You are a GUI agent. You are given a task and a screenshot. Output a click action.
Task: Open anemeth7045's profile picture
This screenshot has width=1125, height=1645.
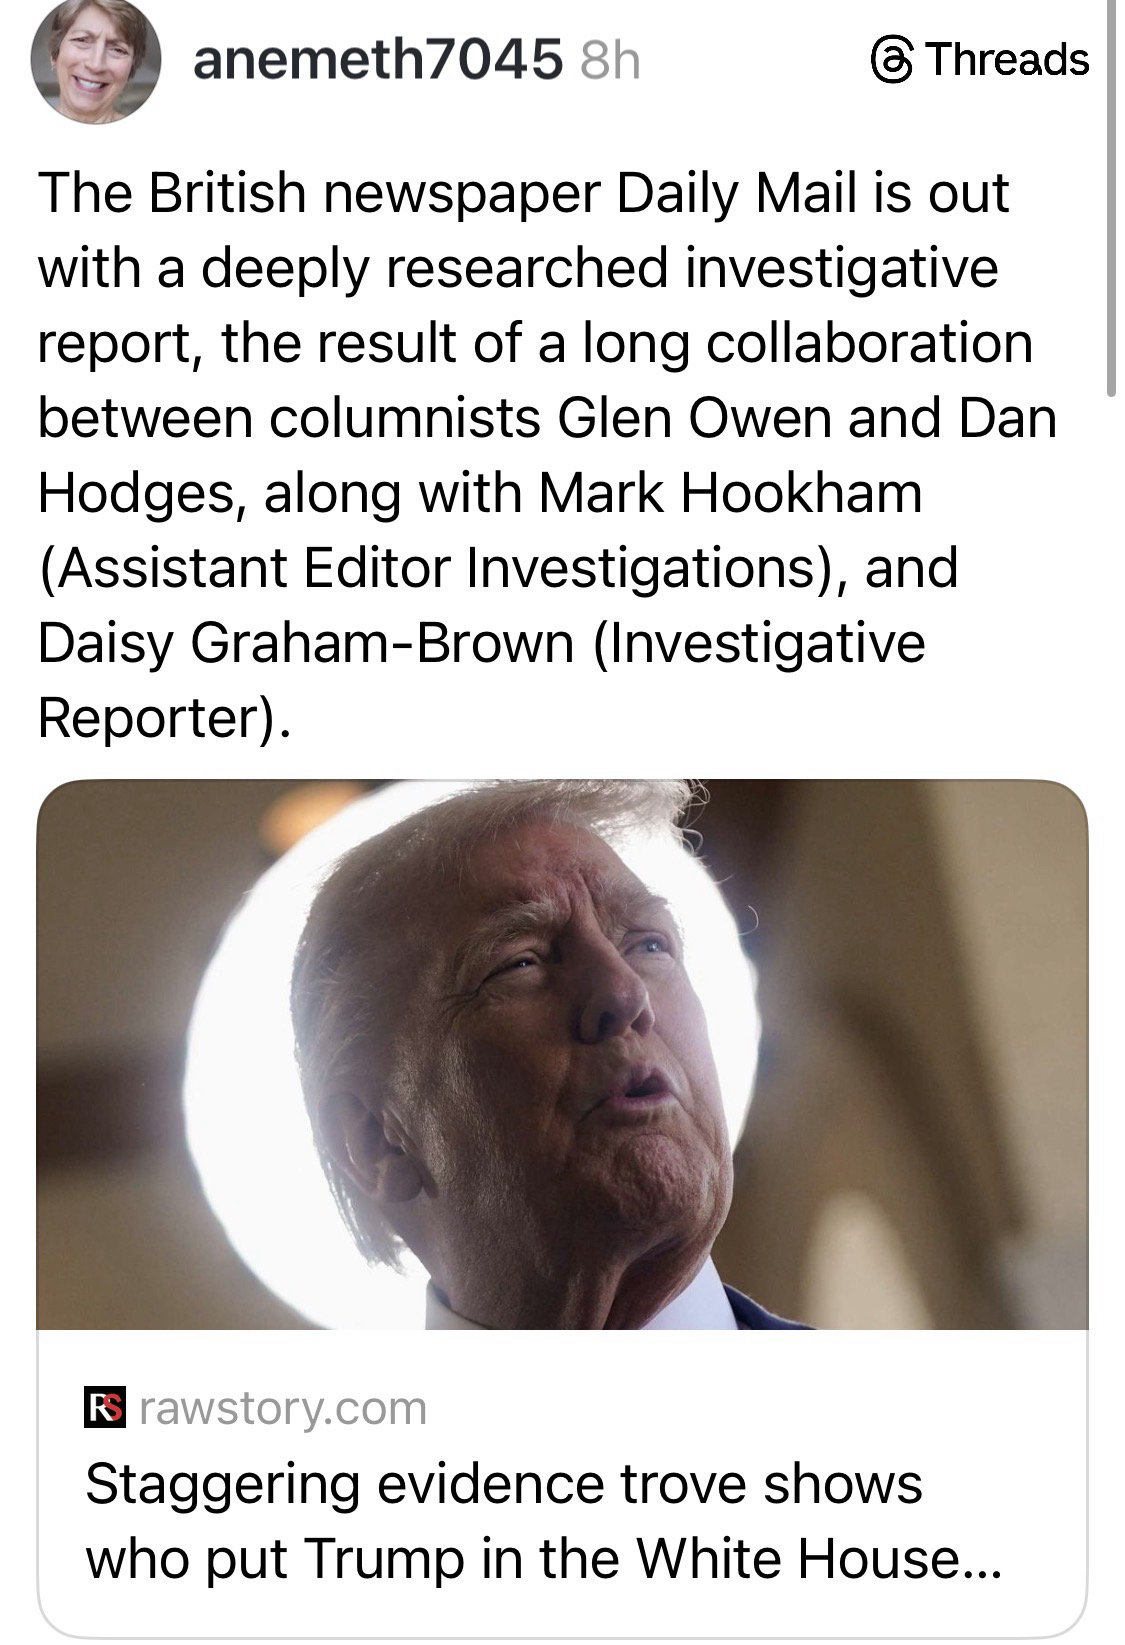[x=96, y=62]
